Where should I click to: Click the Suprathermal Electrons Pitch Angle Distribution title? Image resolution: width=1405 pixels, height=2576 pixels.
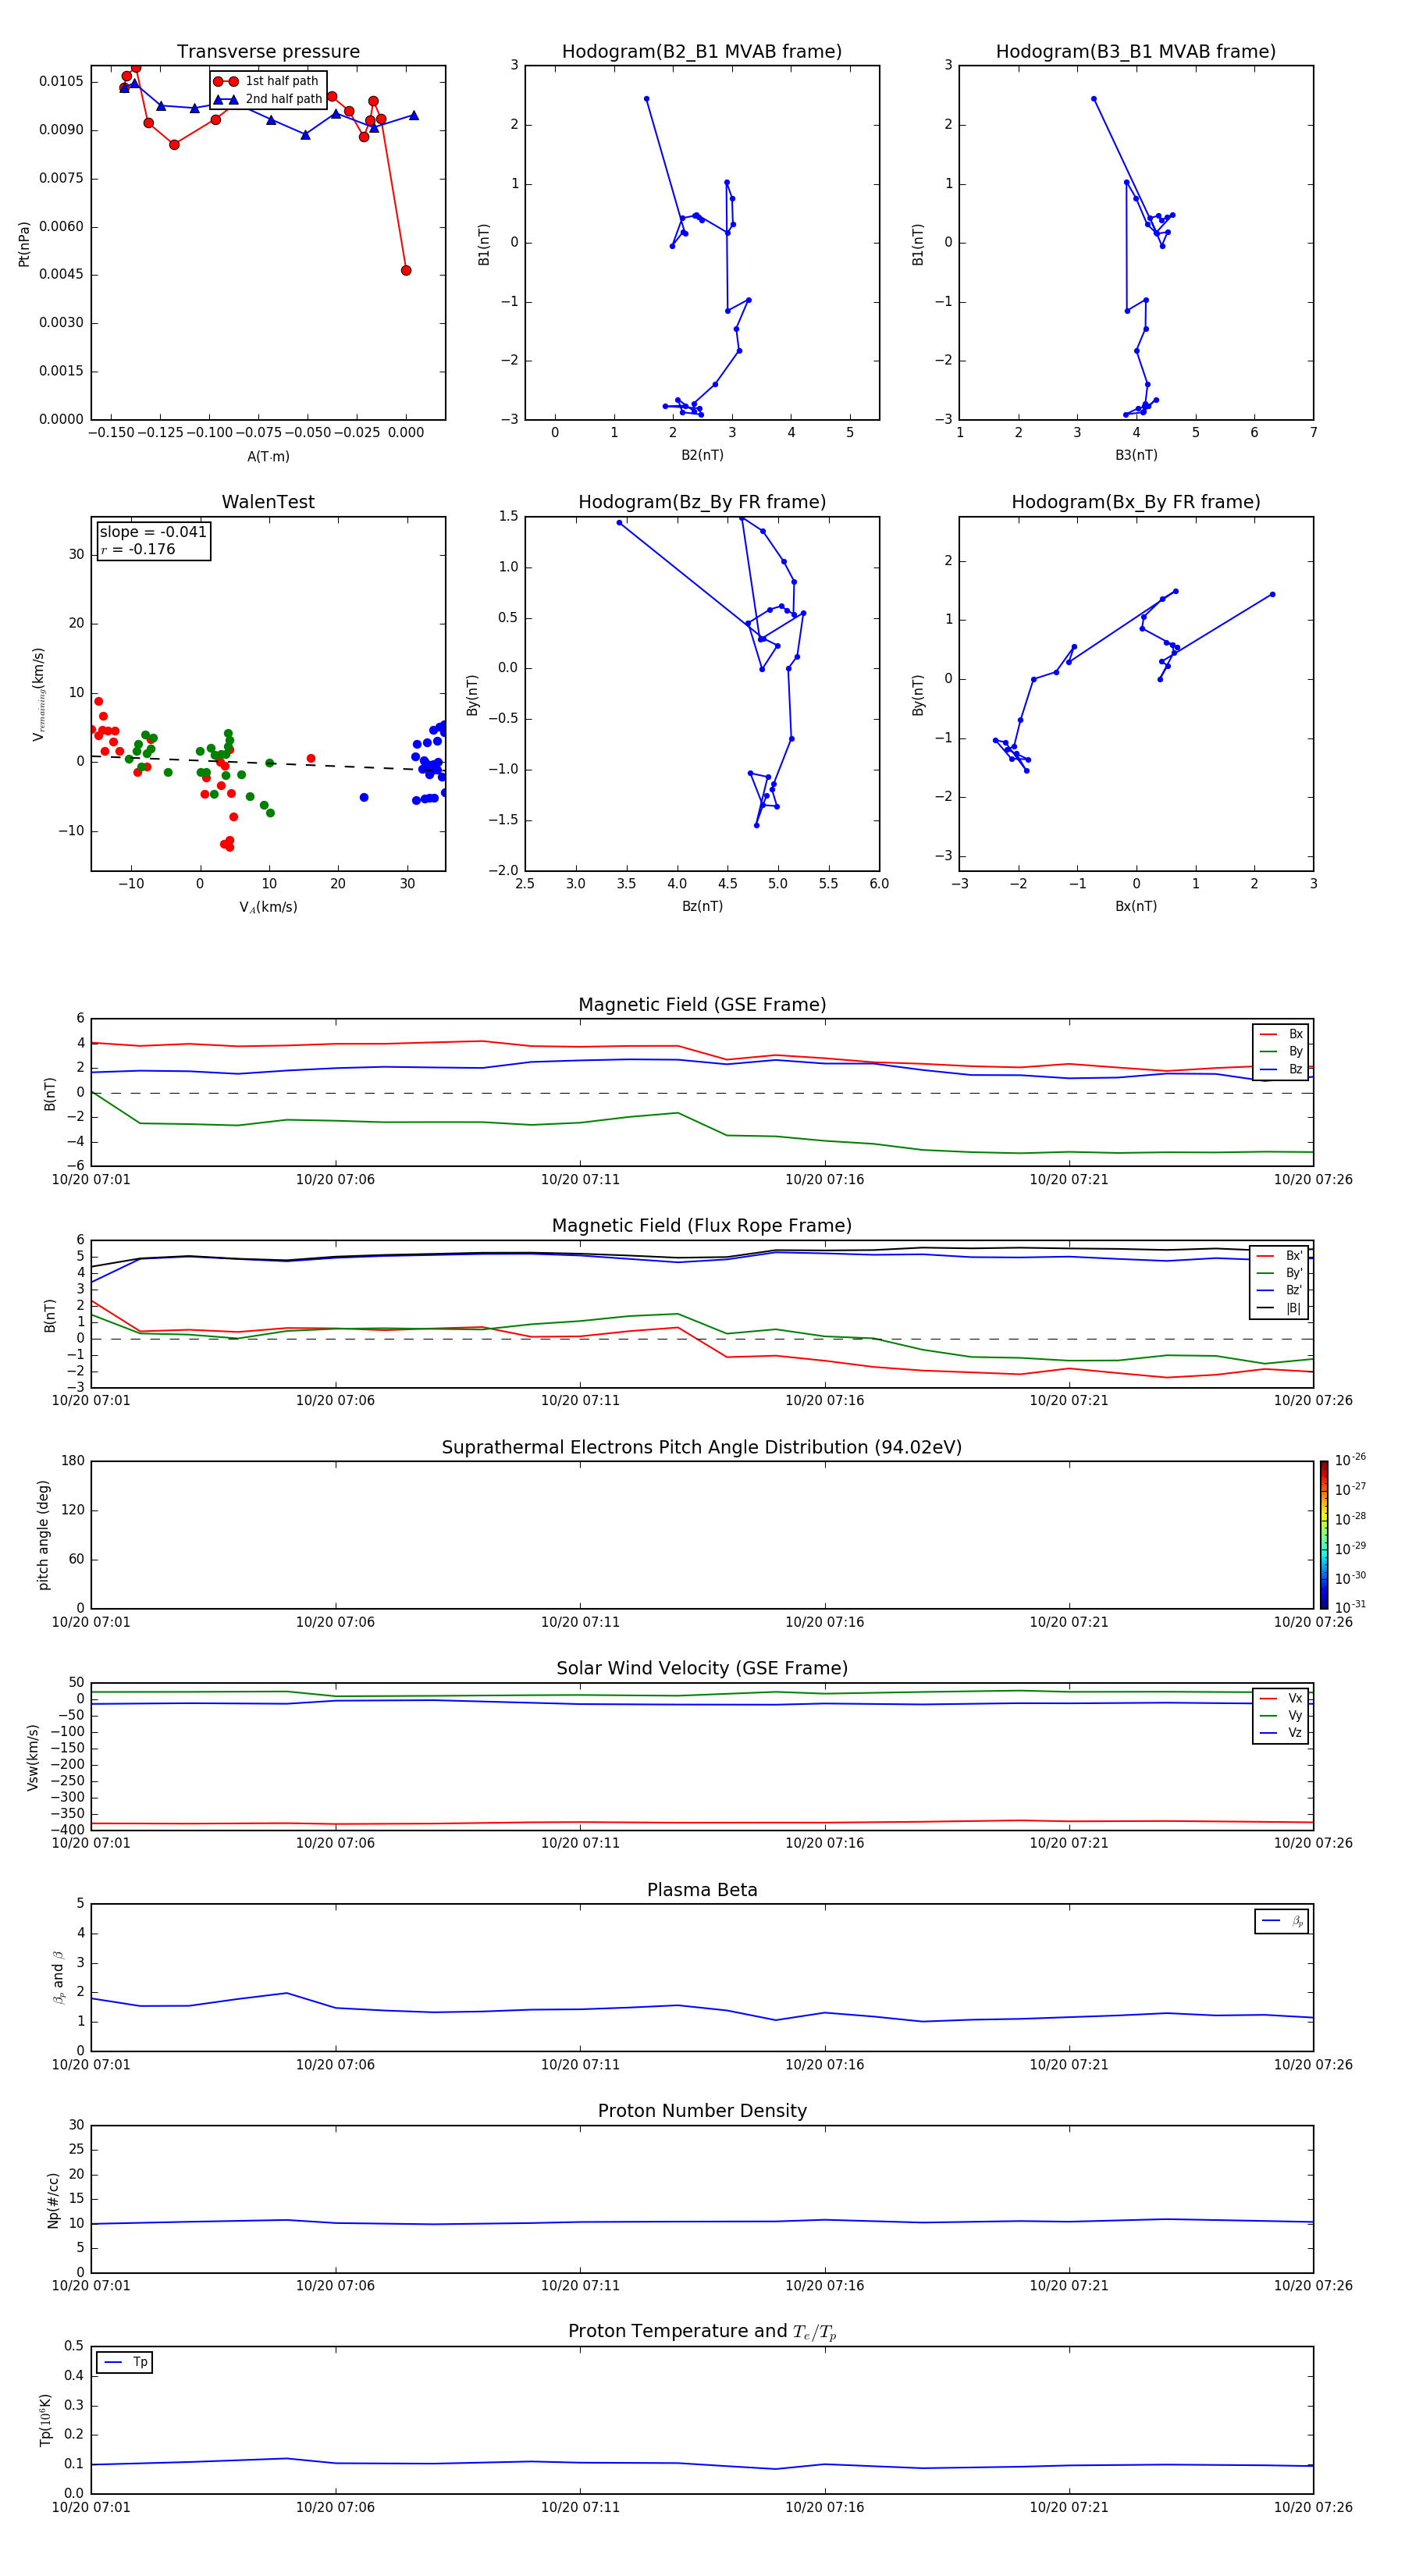[x=702, y=1448]
